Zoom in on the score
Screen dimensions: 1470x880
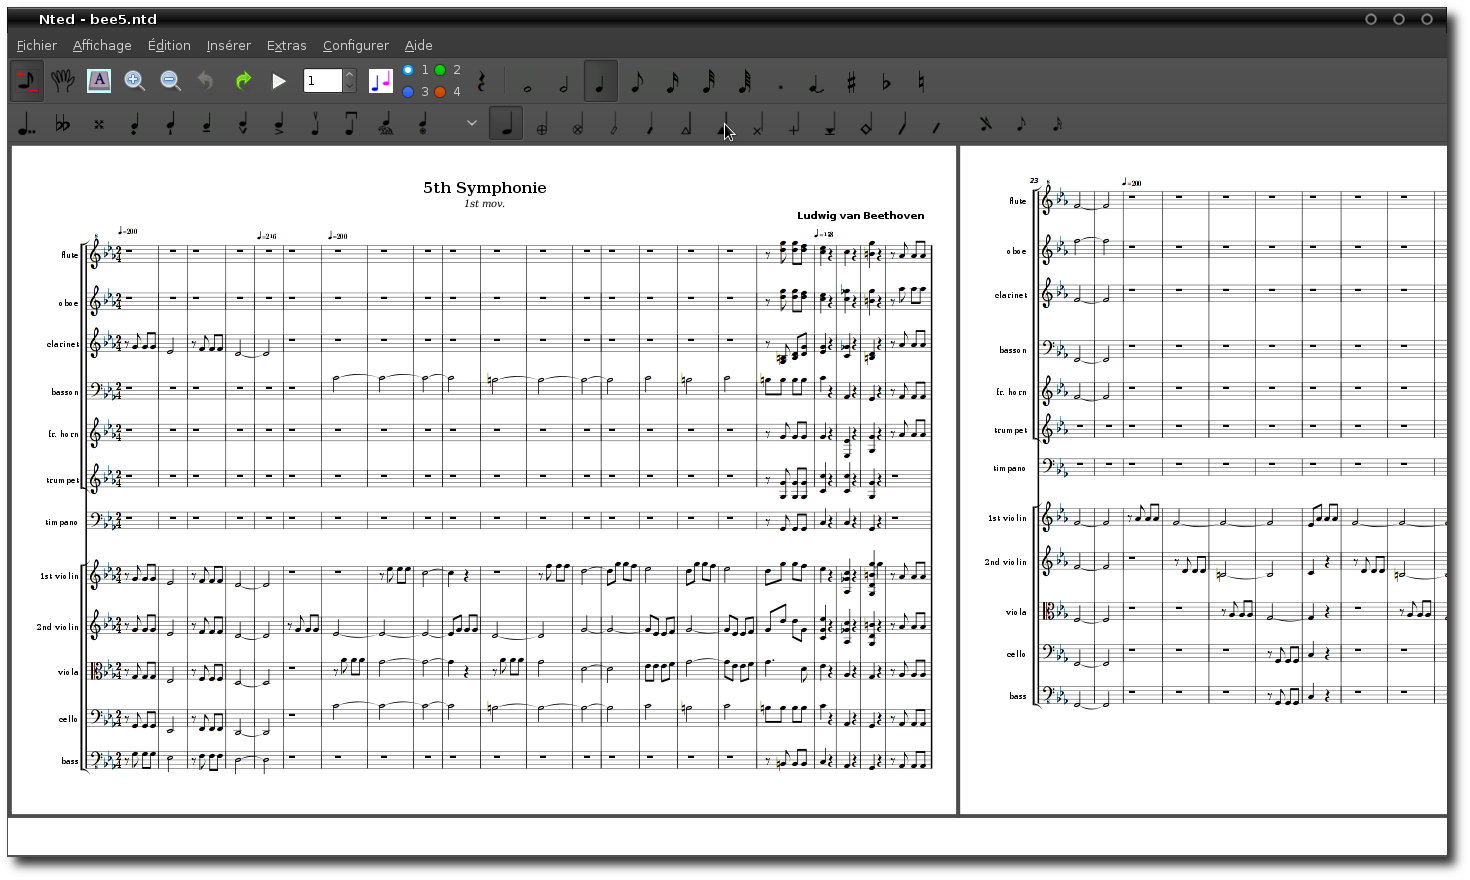point(134,81)
